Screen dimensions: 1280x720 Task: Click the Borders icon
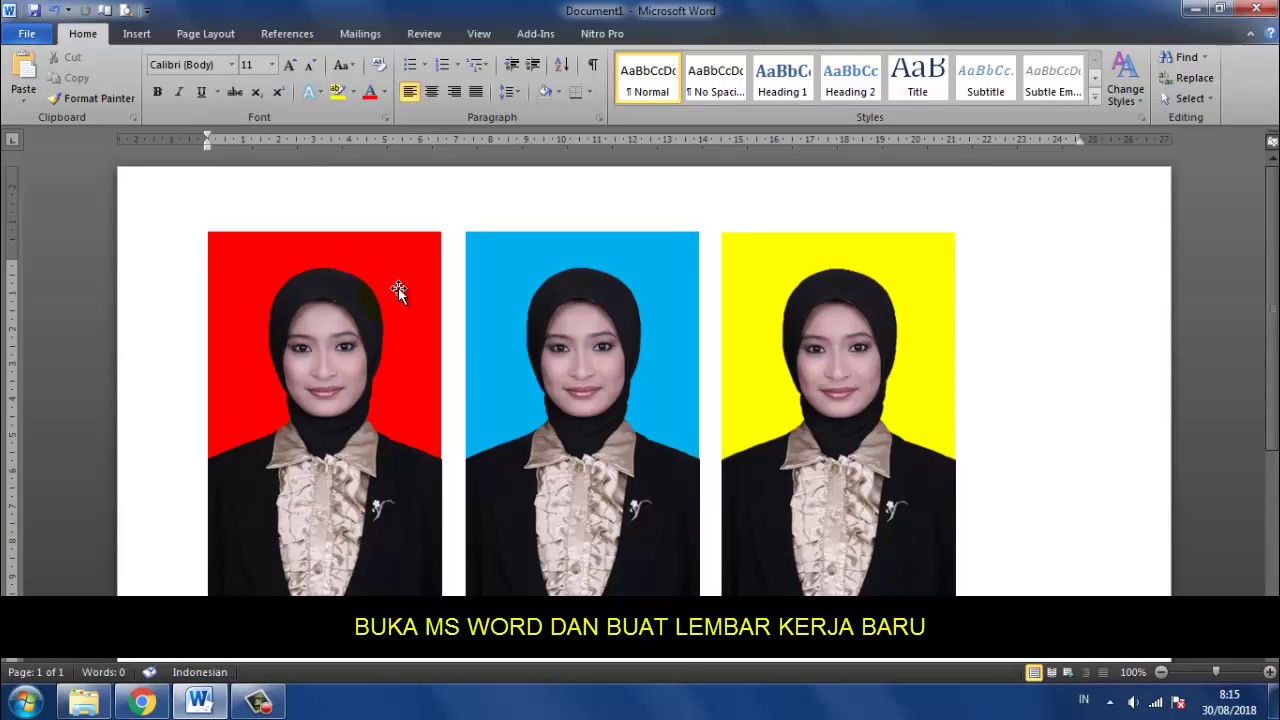(575, 92)
